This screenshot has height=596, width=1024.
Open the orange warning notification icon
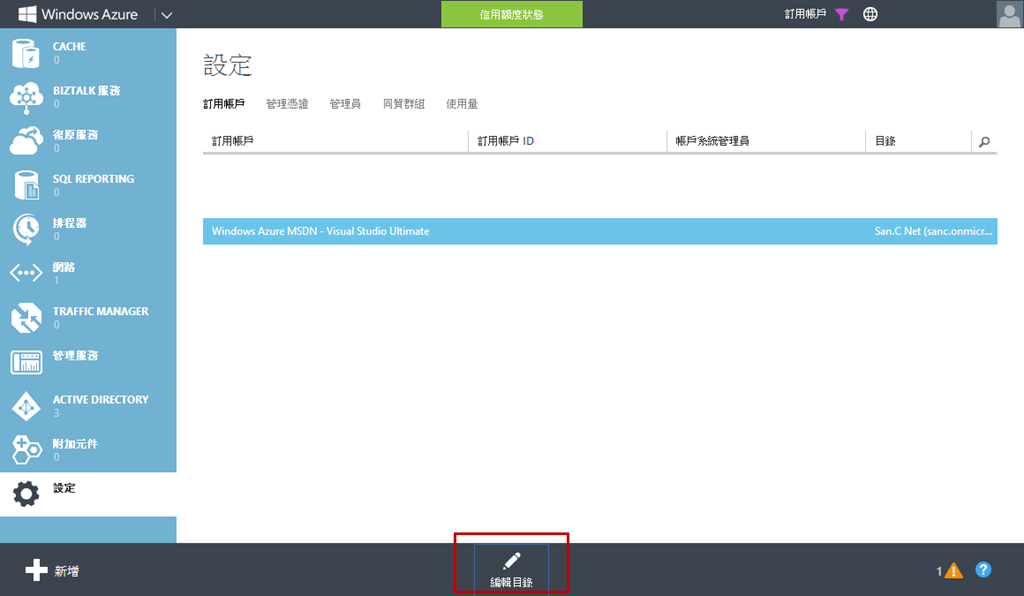point(953,571)
